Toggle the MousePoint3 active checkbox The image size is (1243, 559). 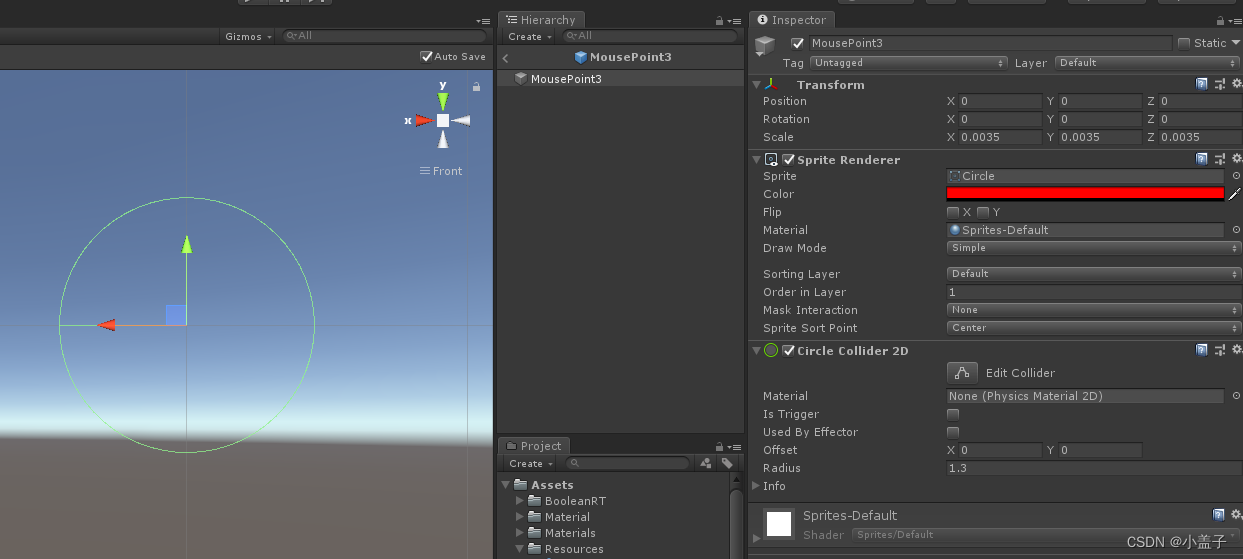tap(797, 43)
